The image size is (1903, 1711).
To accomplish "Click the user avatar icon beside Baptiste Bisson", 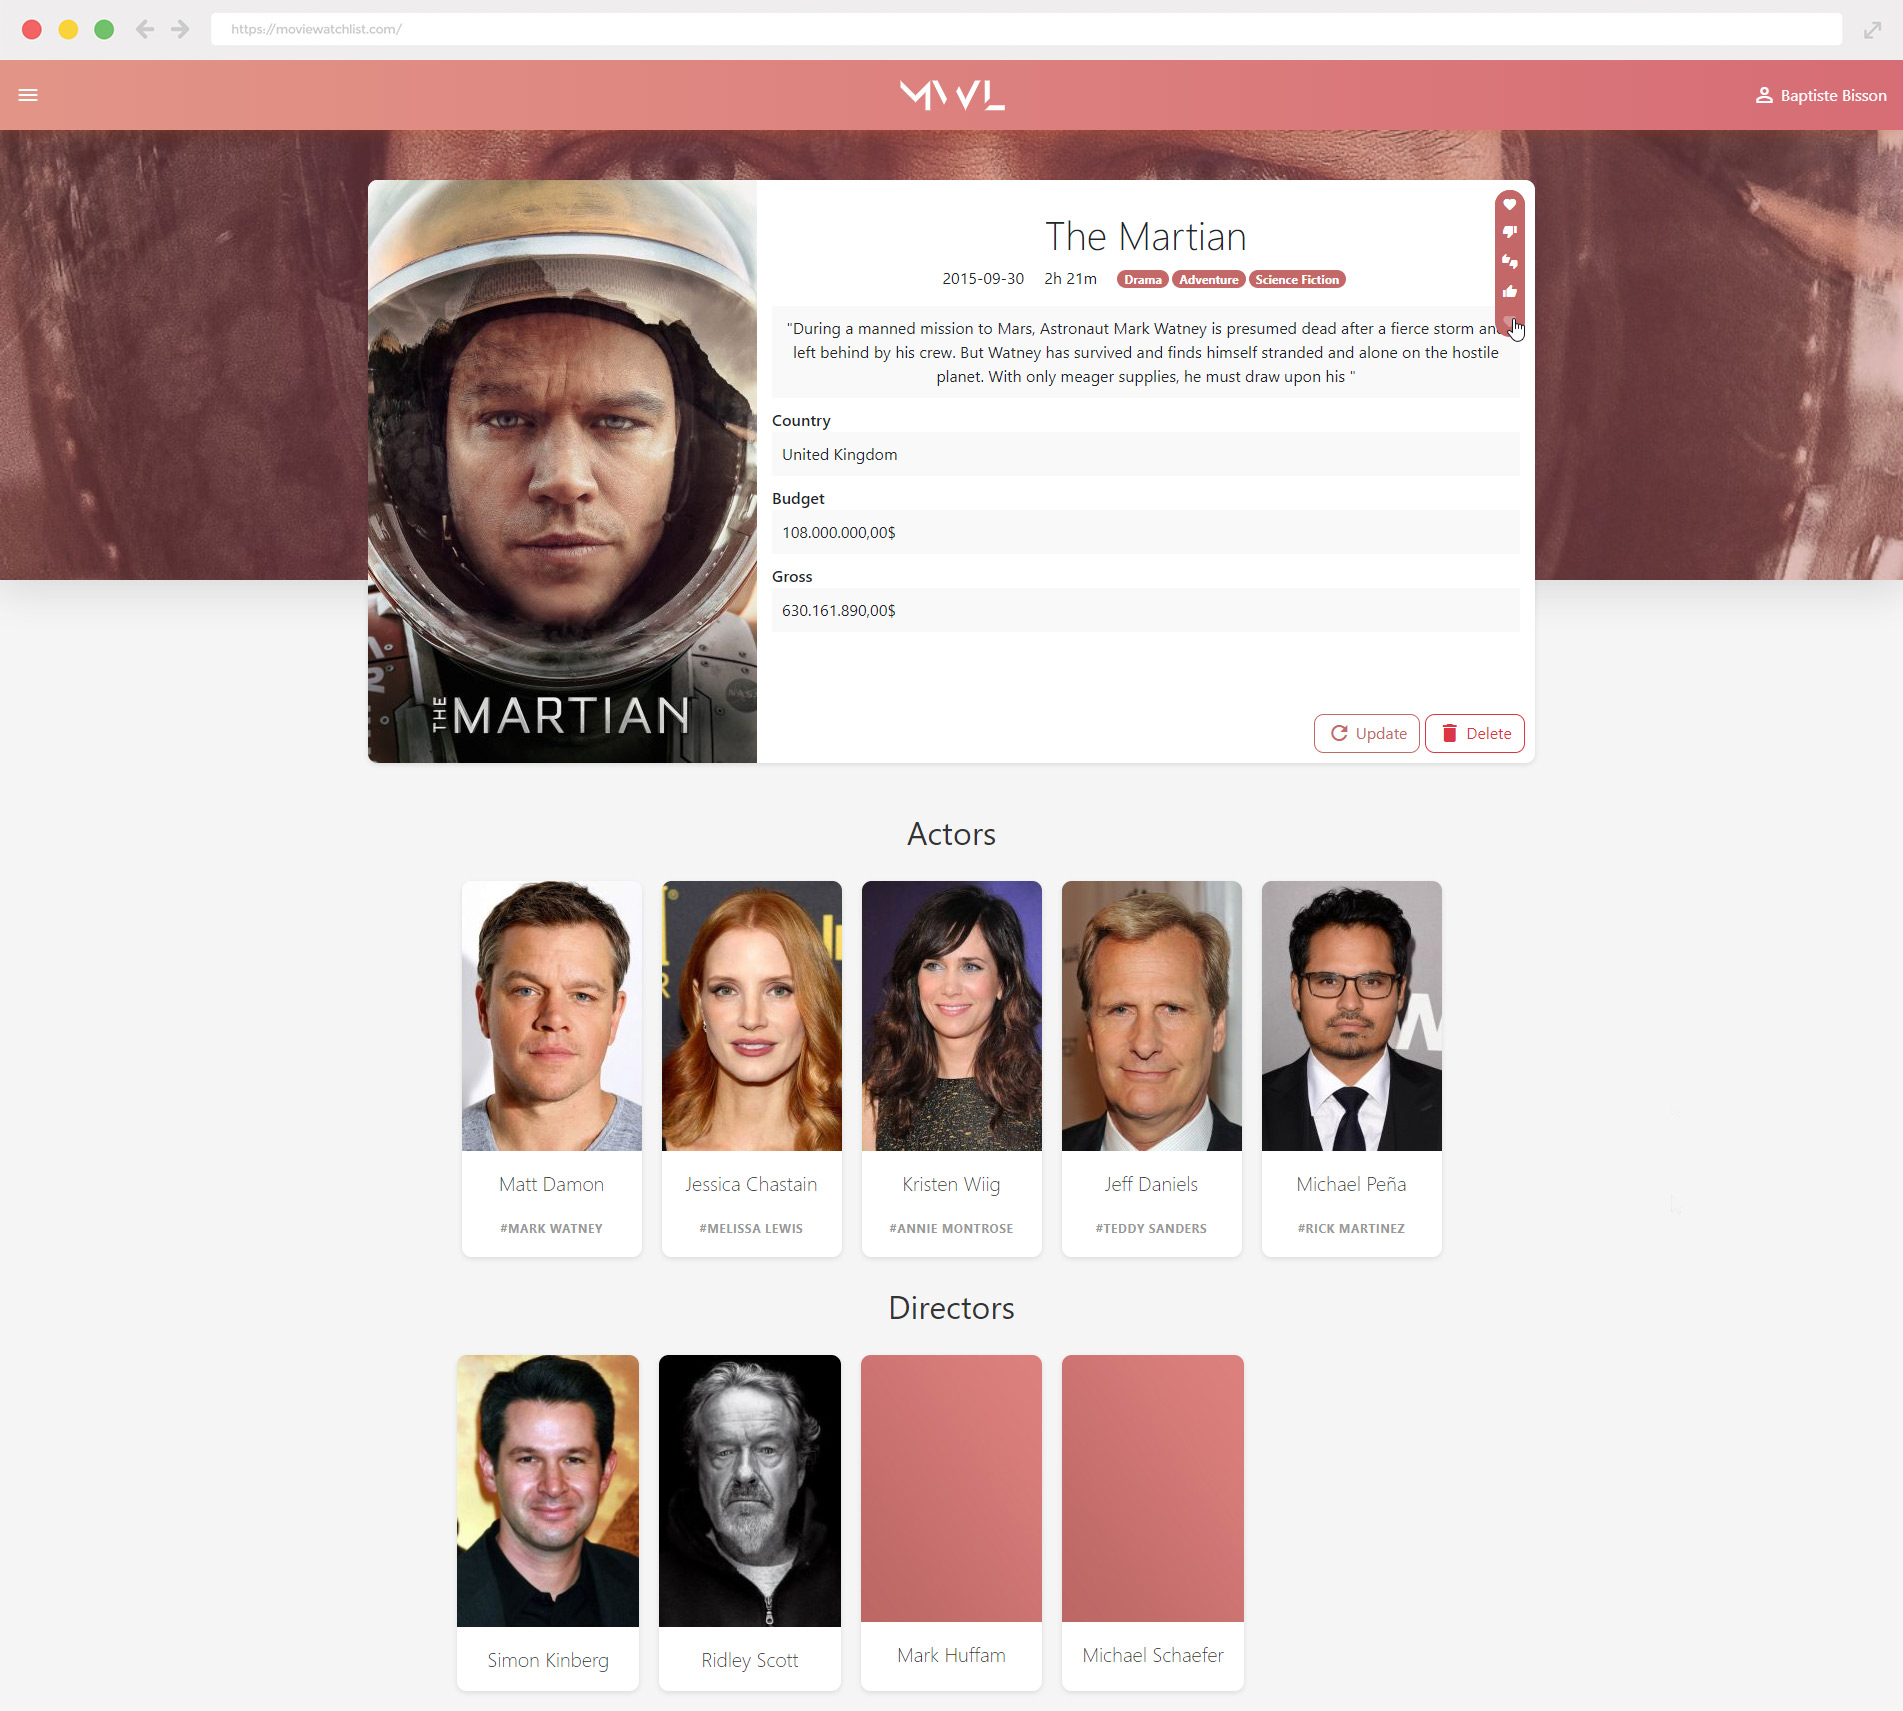I will click(1764, 95).
